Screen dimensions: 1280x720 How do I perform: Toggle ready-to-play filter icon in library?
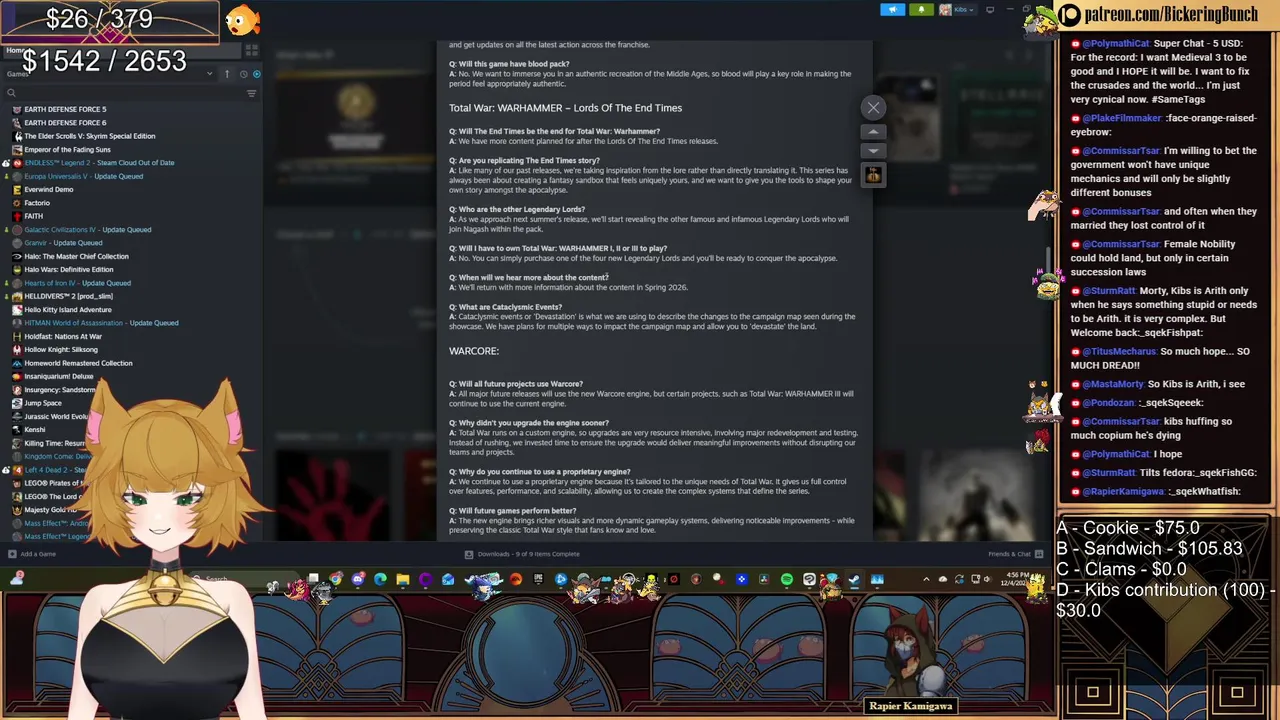click(256, 74)
